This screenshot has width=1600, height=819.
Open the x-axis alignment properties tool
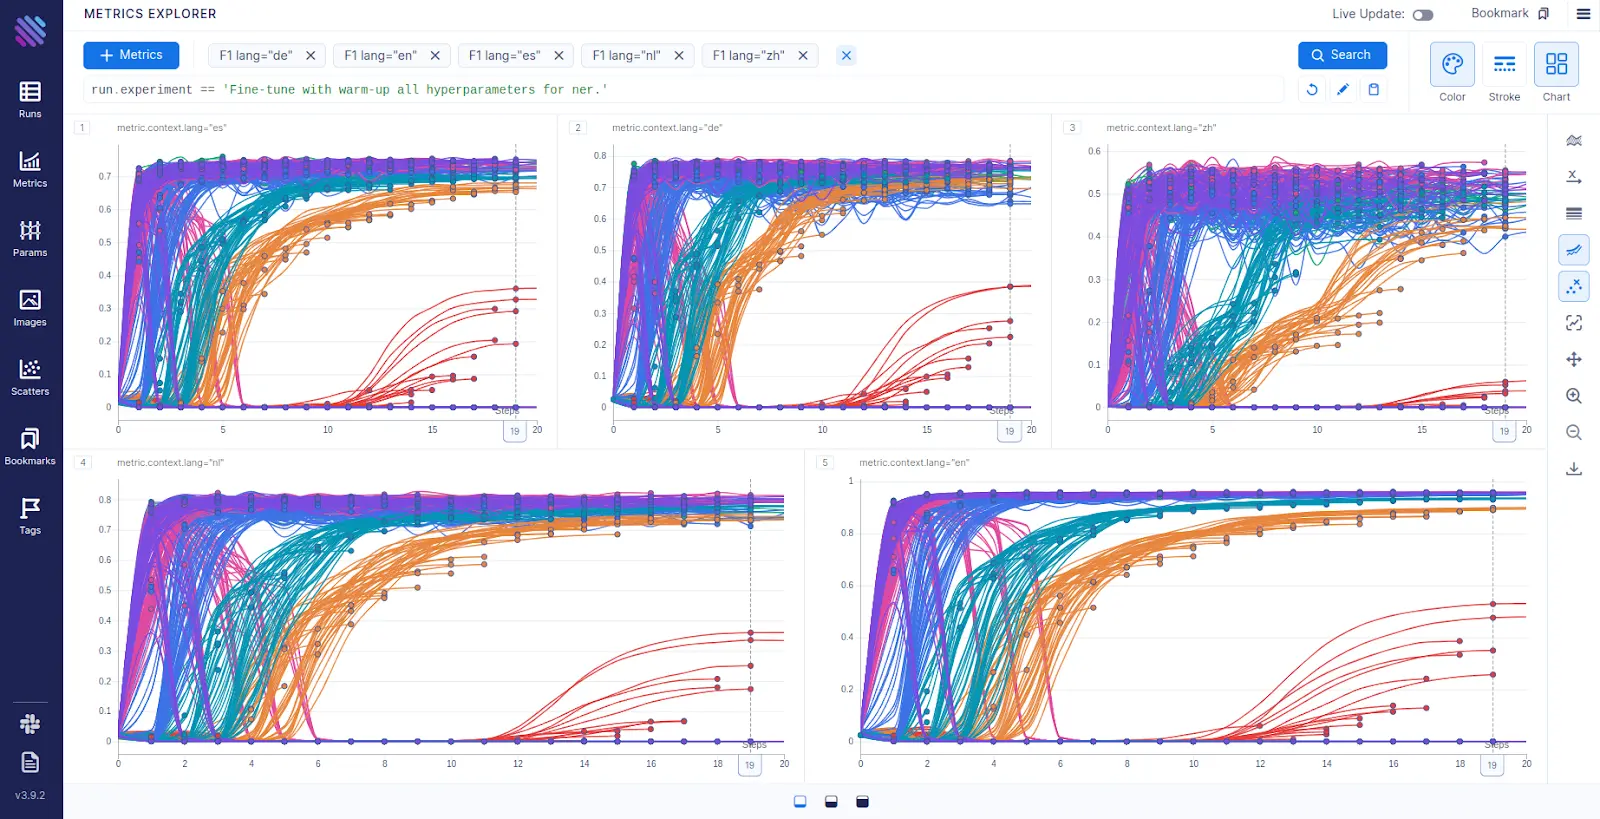(1574, 177)
